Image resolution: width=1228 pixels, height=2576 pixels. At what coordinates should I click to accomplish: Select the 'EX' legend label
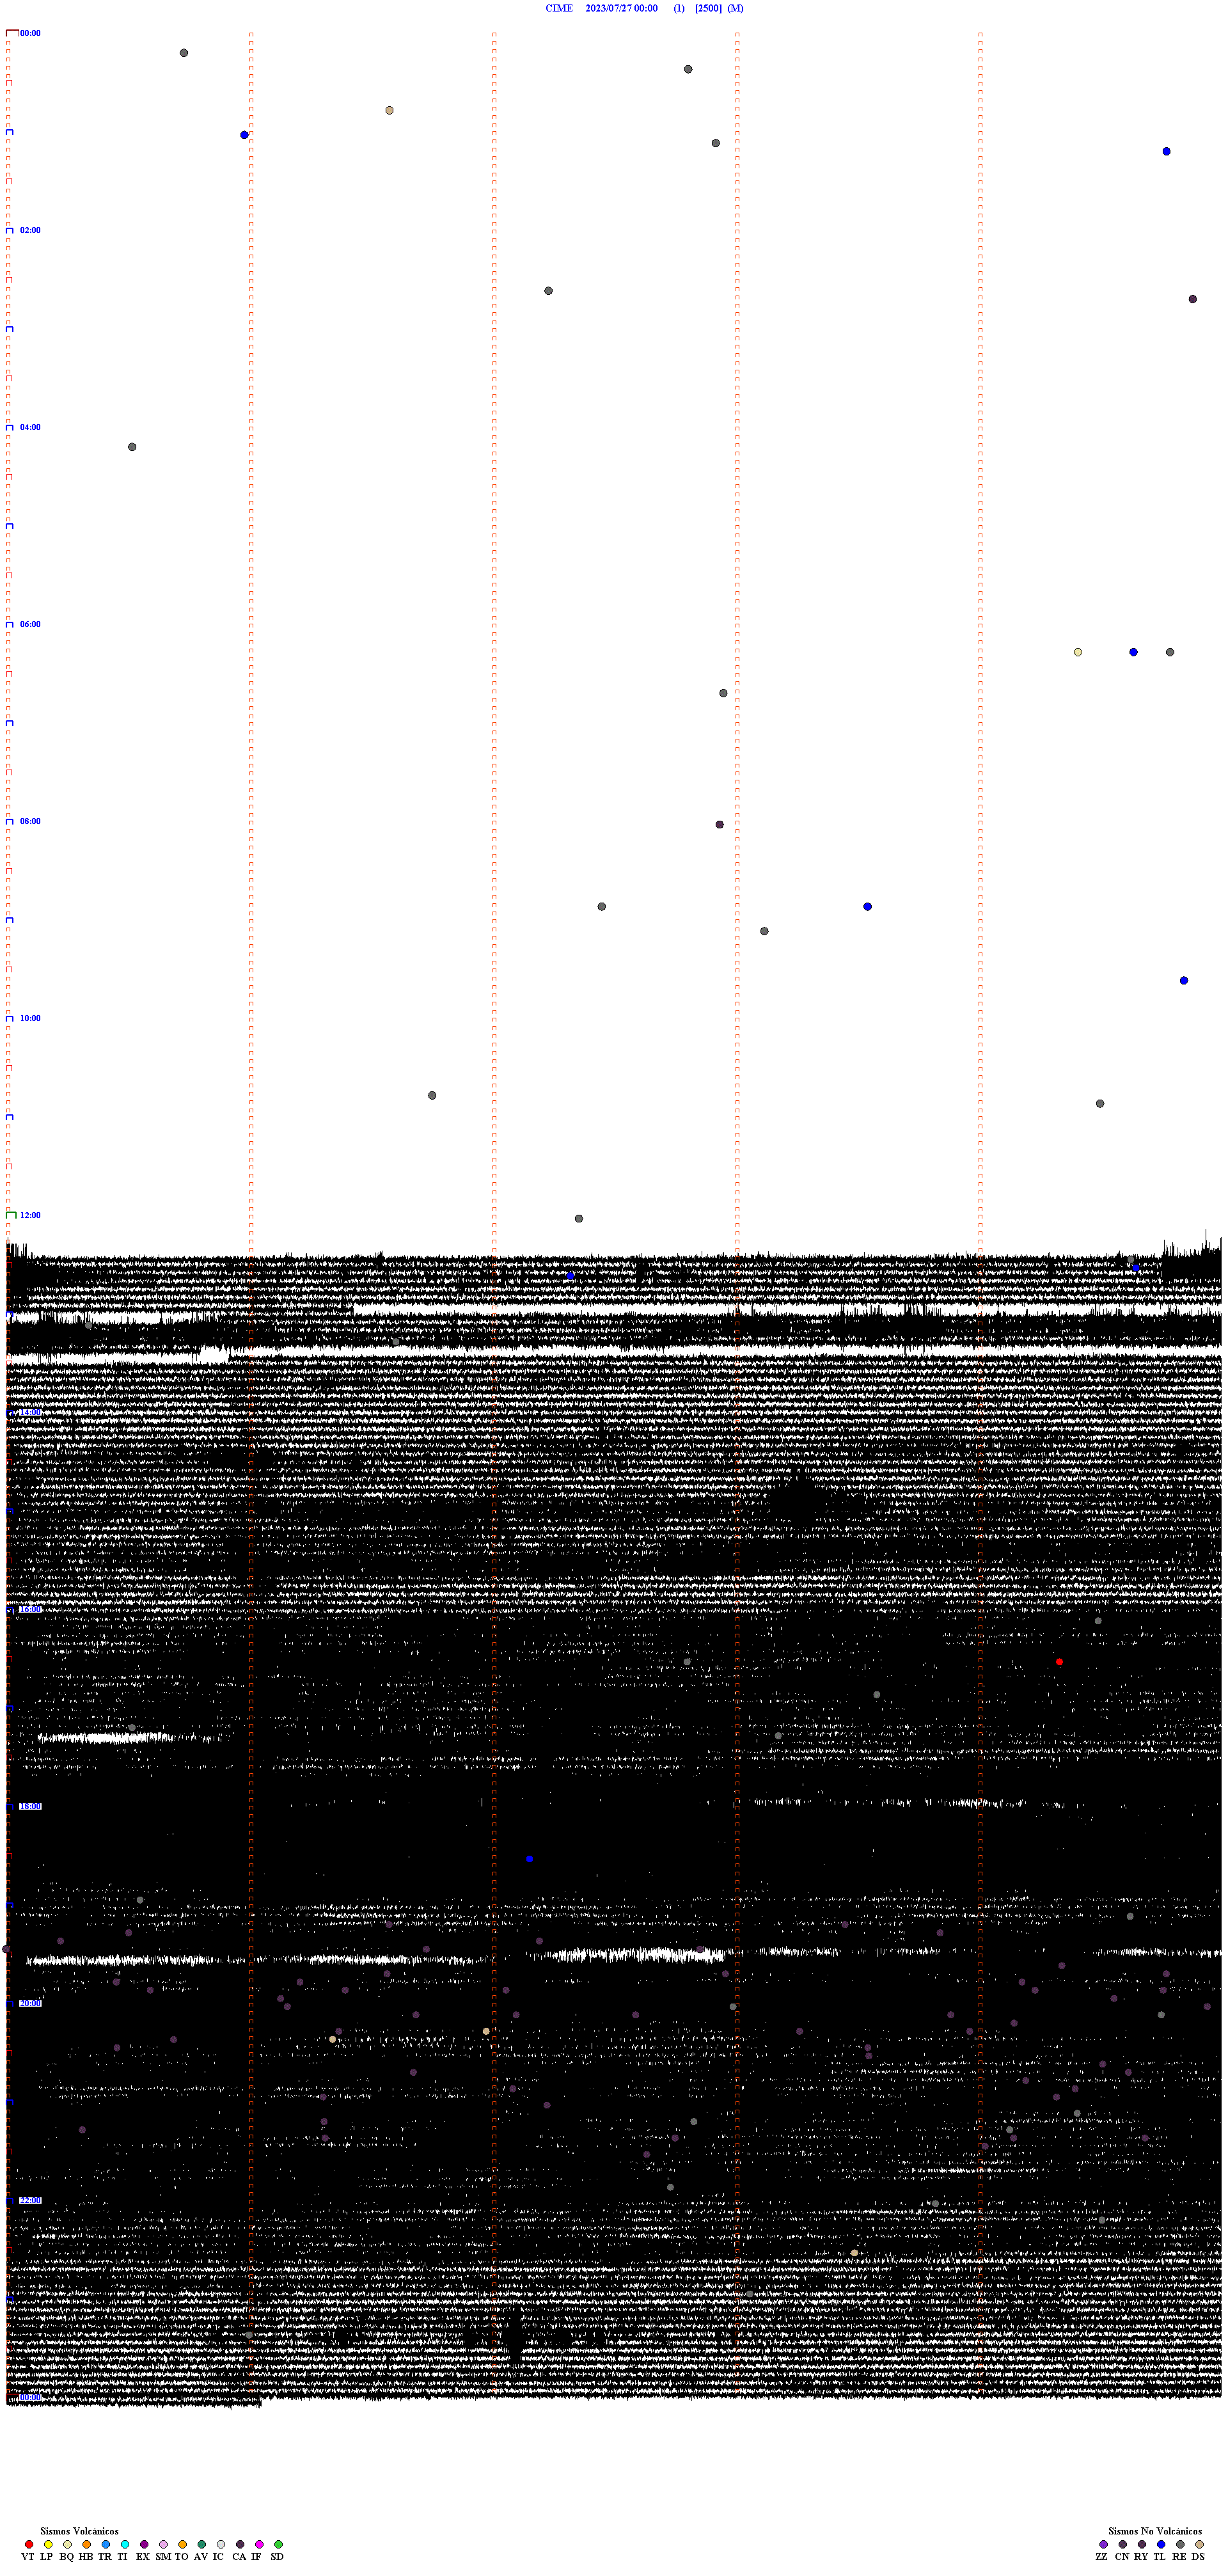[143, 2557]
